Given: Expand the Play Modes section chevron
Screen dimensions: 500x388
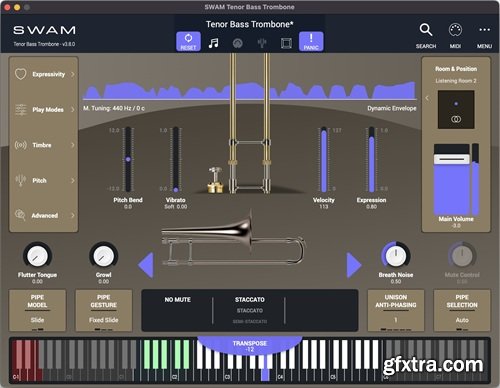Looking at the screenshot, I should pyautogui.click(x=73, y=110).
